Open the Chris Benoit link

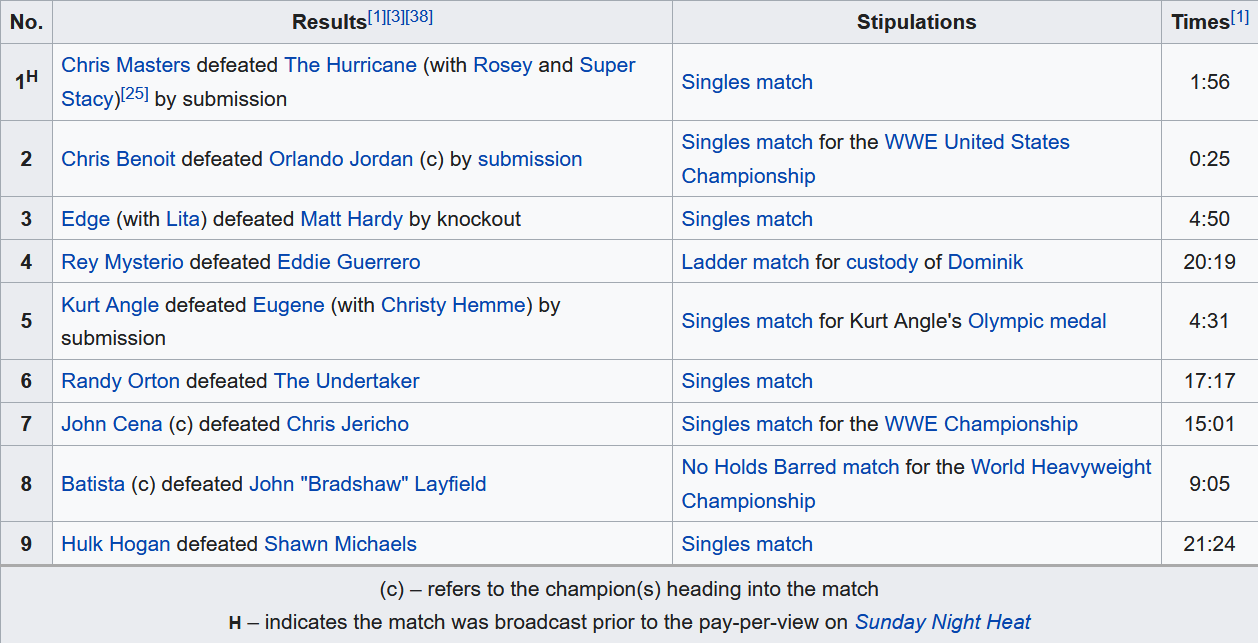click(x=118, y=159)
